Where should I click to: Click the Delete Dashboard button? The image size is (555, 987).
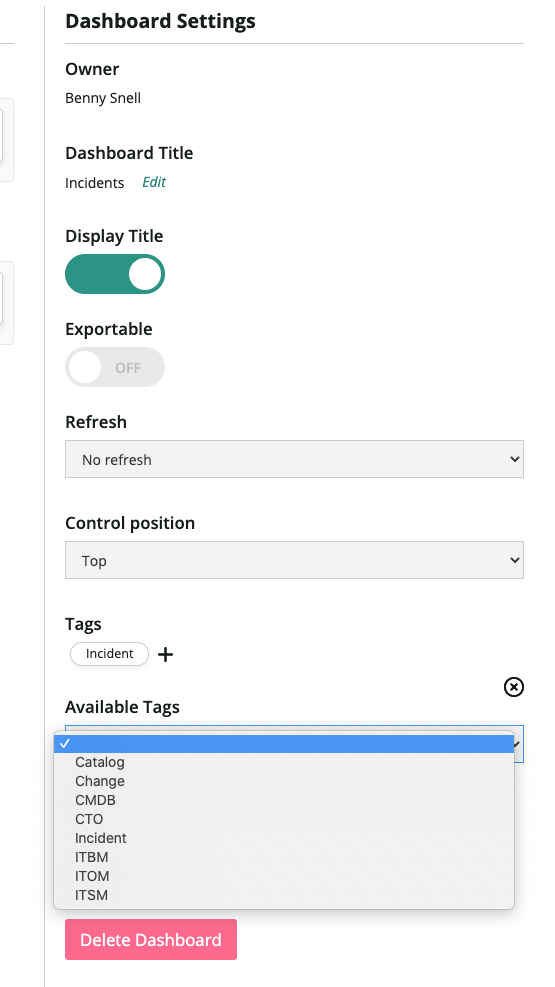[x=151, y=940]
